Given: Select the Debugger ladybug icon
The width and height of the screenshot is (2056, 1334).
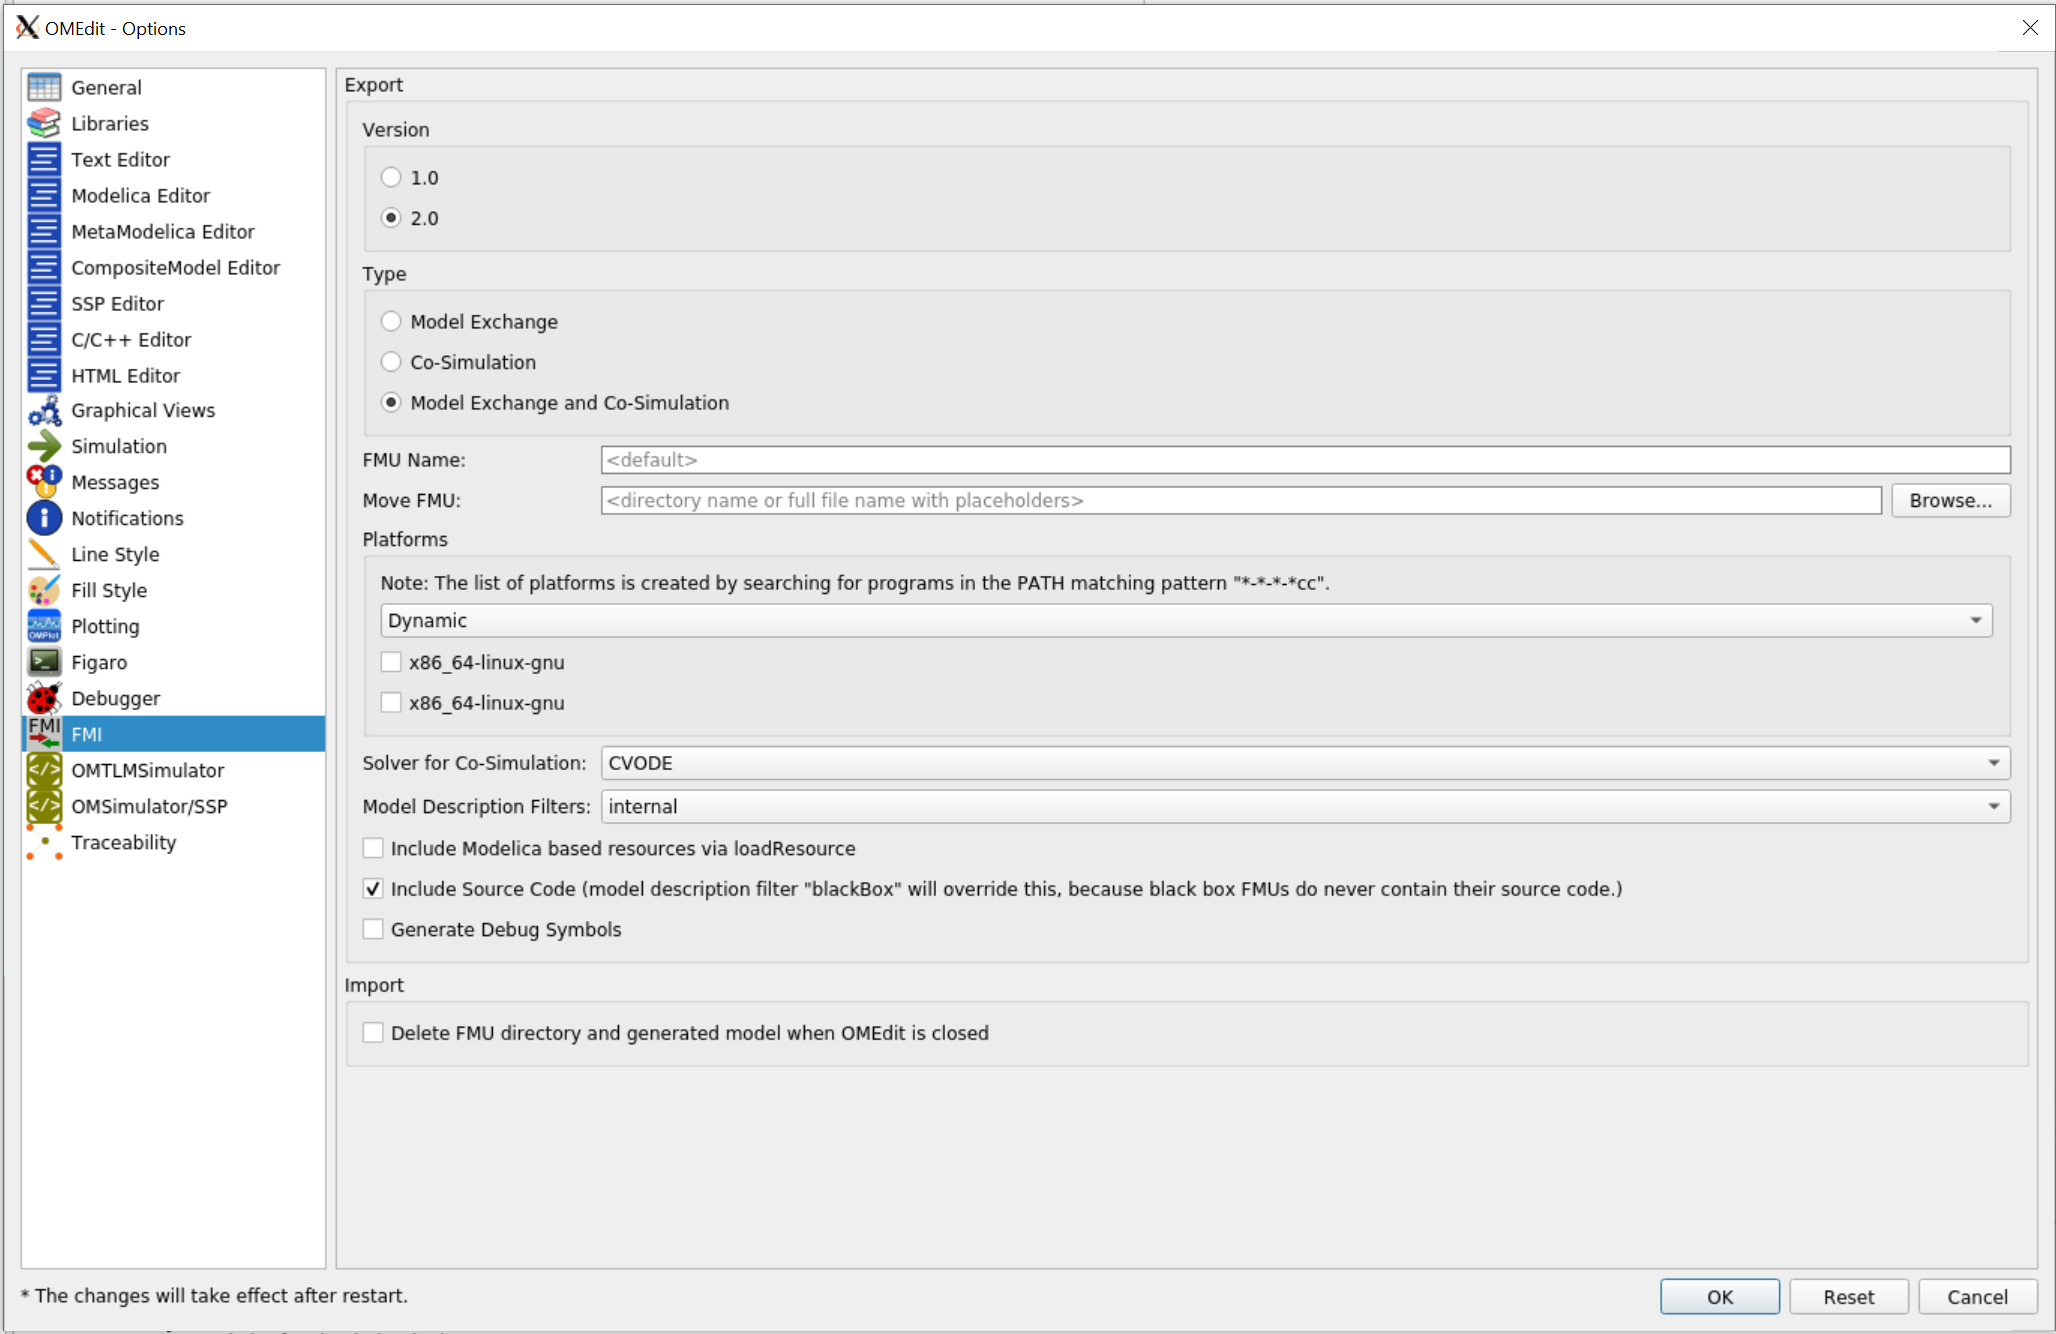Looking at the screenshot, I should [43, 698].
